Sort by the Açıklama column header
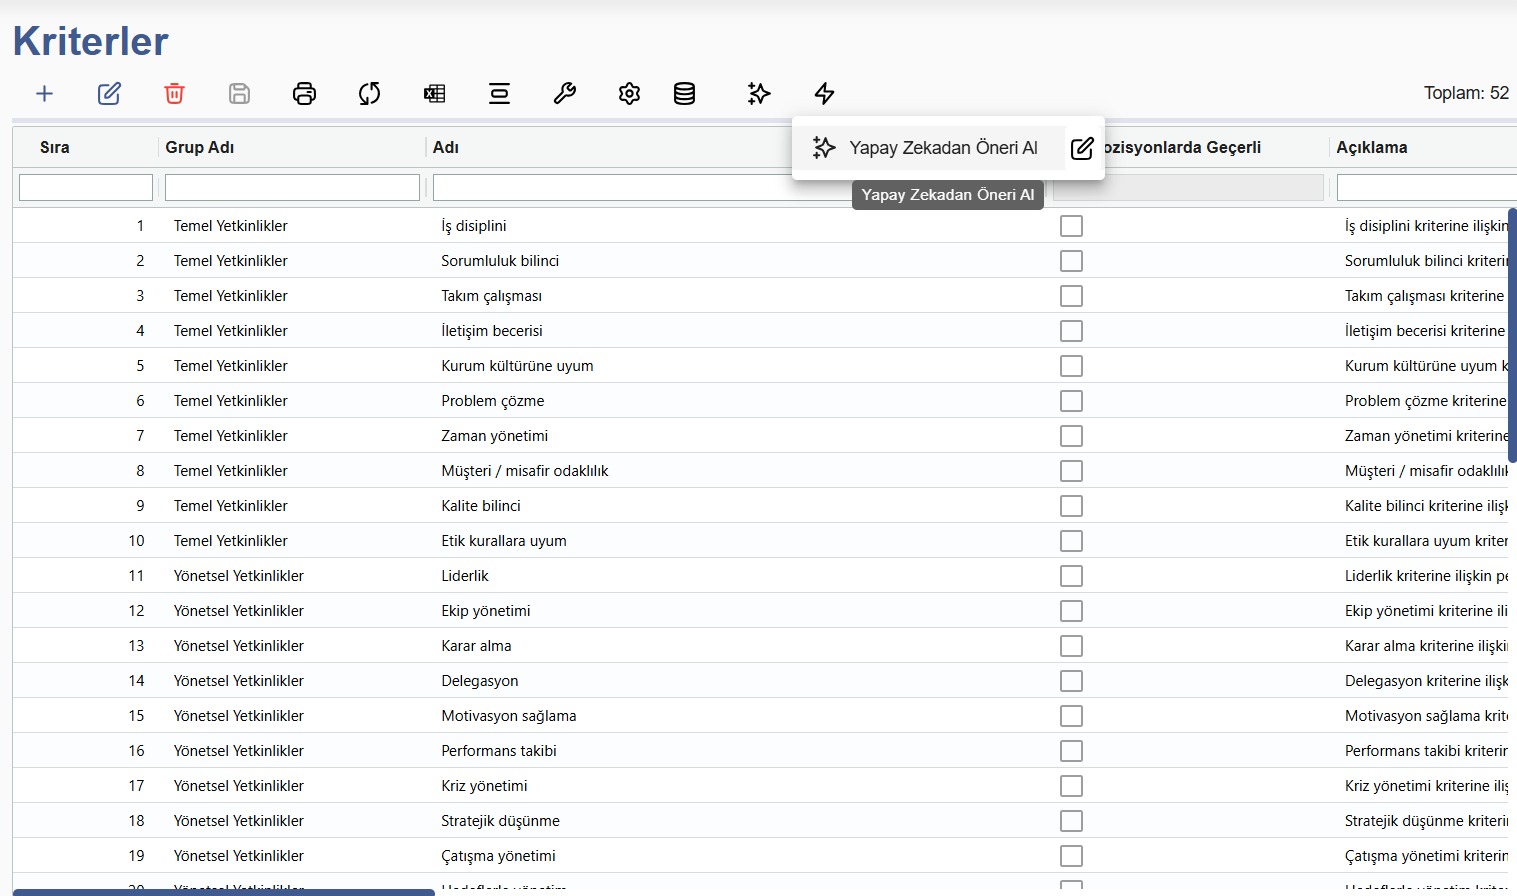 (x=1372, y=147)
